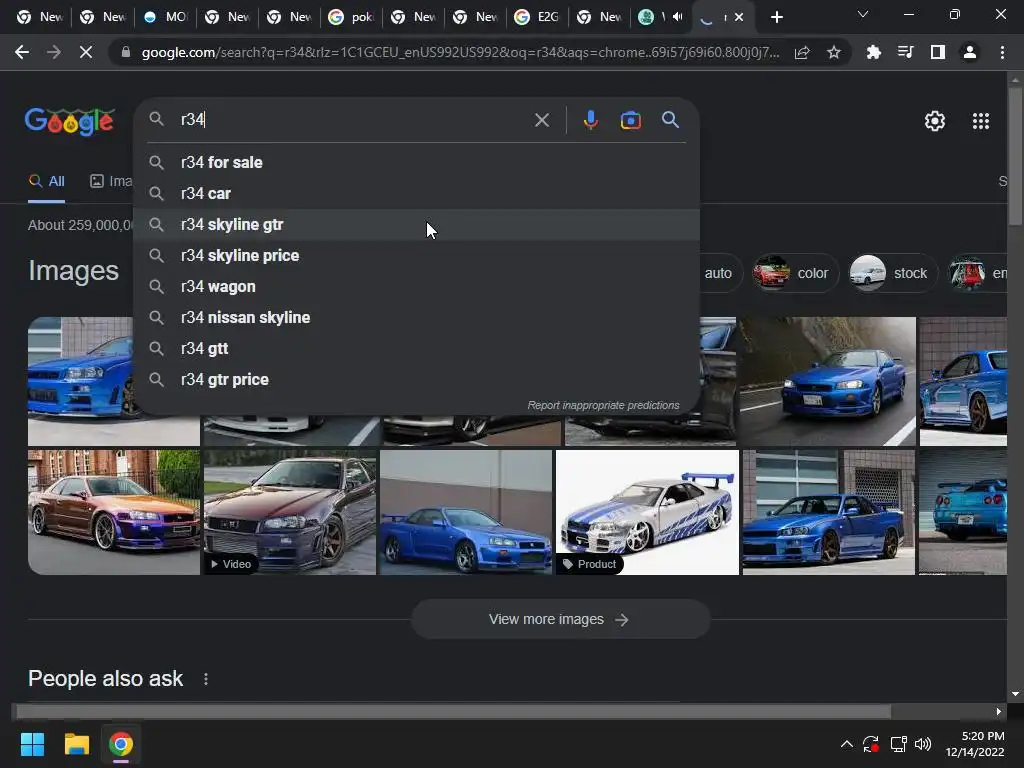Open Google quick settings gear icon
Image resolution: width=1024 pixels, height=768 pixels.
935,121
